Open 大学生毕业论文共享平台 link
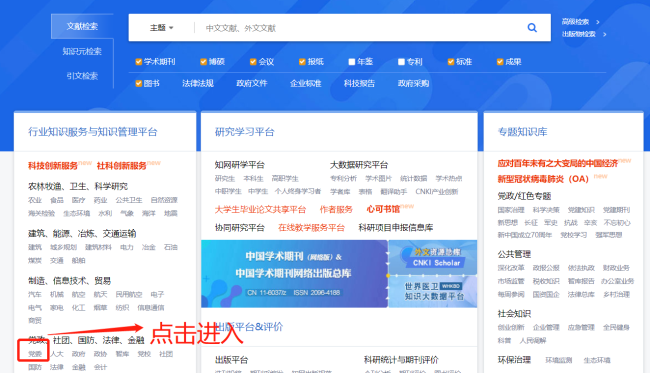 point(260,210)
